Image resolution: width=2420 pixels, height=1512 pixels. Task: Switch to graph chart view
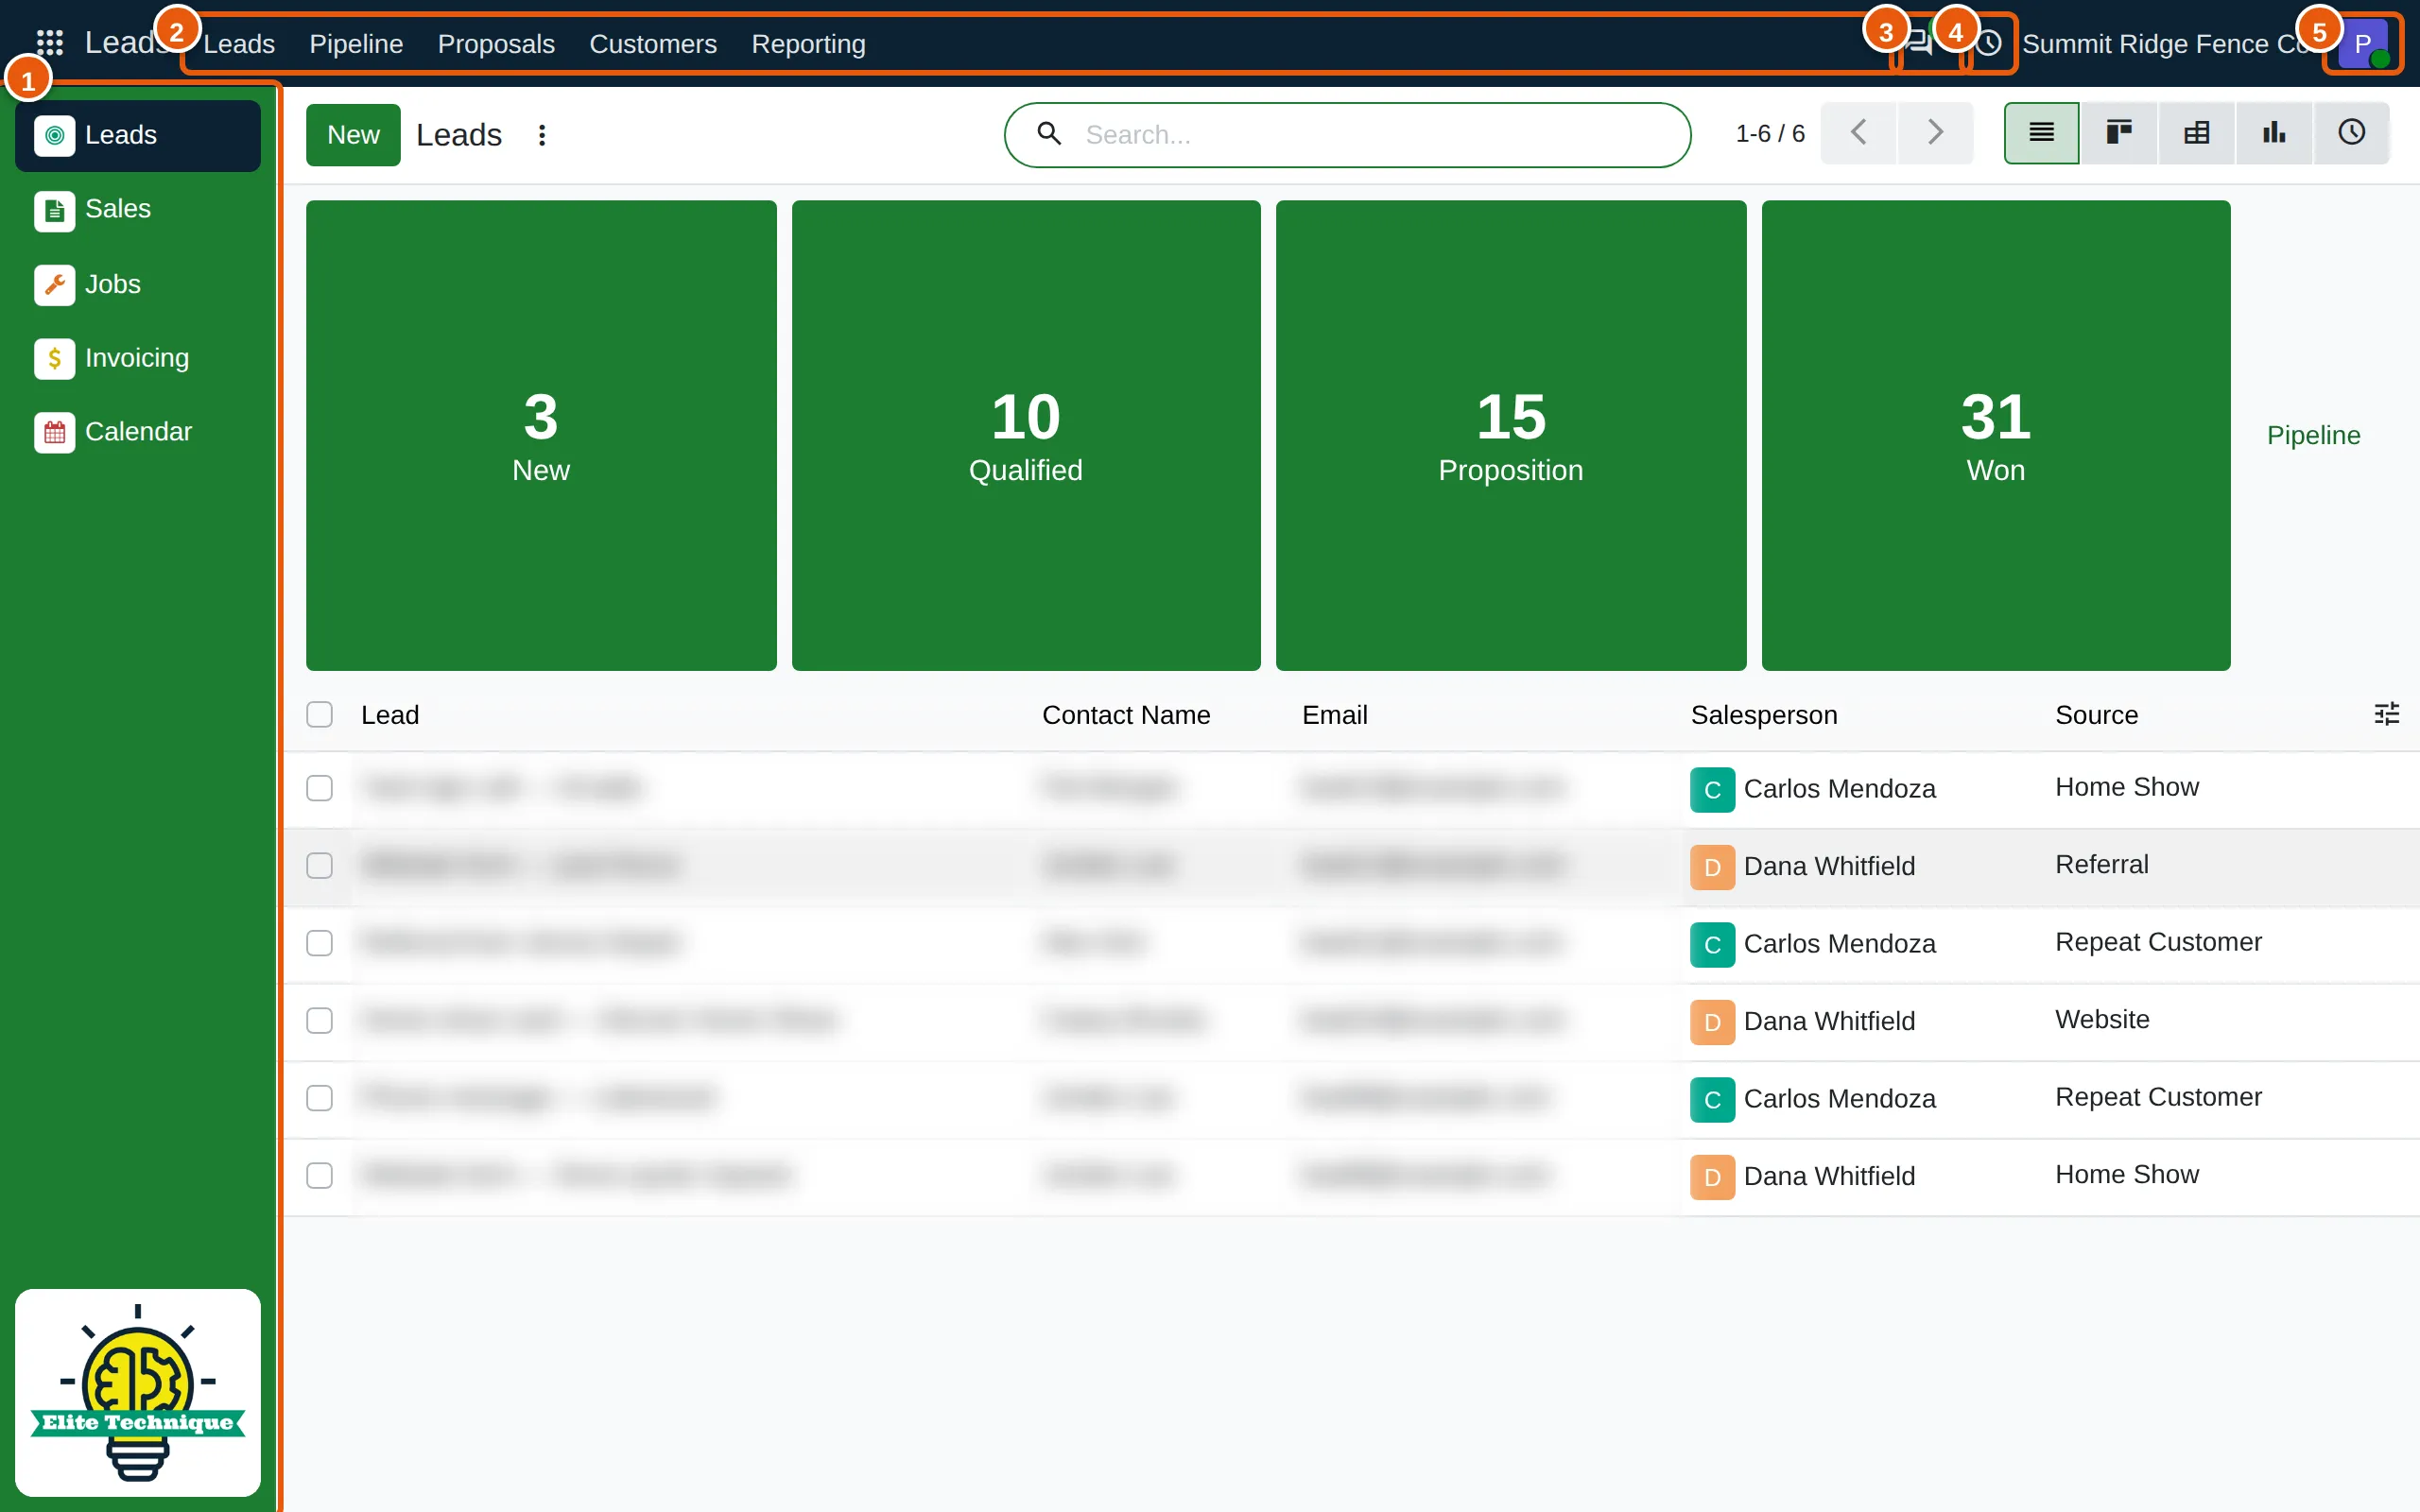[x=2274, y=133]
